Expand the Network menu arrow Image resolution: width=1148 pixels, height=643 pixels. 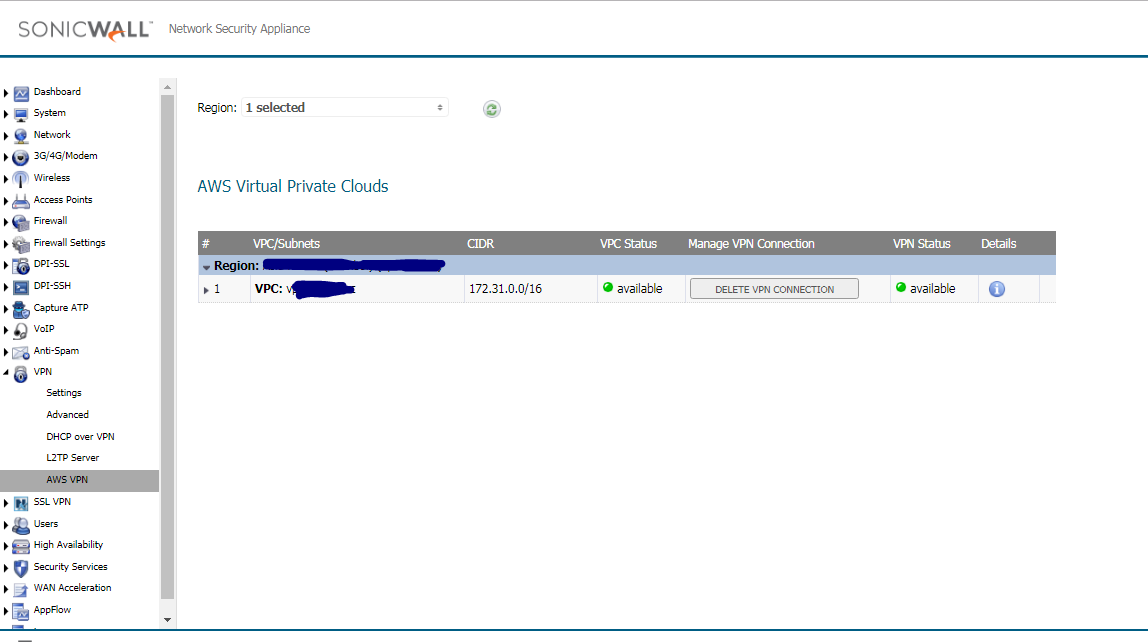pyautogui.click(x=6, y=135)
